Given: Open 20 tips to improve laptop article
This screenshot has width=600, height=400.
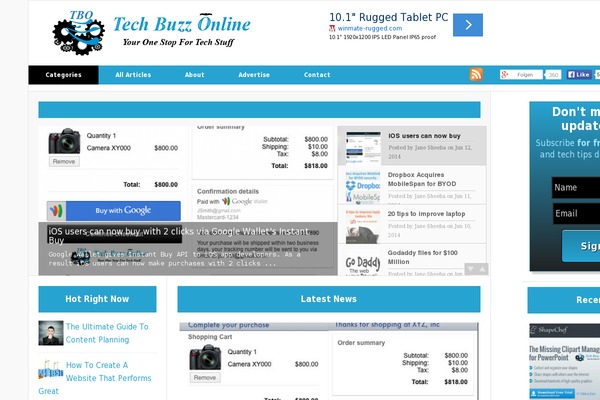Looking at the screenshot, I should [426, 214].
